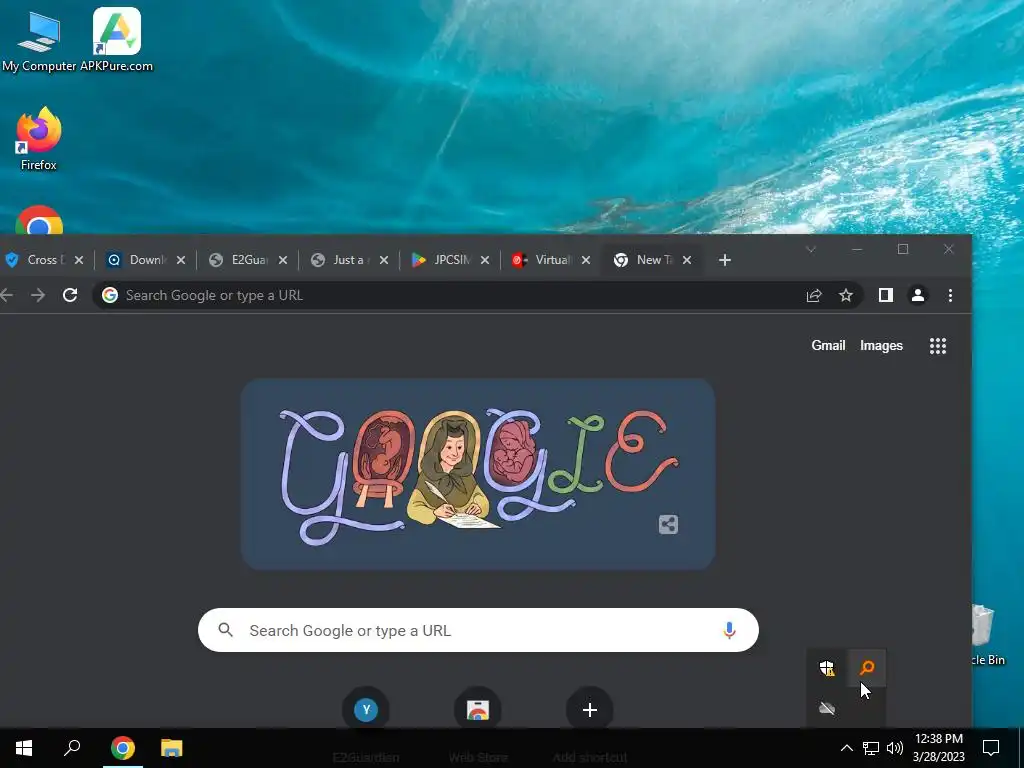
Task: Open Chrome's three-dot menu
Action: pos(950,295)
